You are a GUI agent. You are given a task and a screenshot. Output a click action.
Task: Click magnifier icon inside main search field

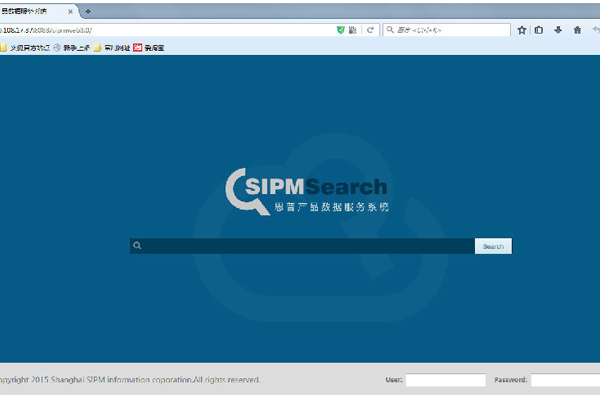click(137, 246)
